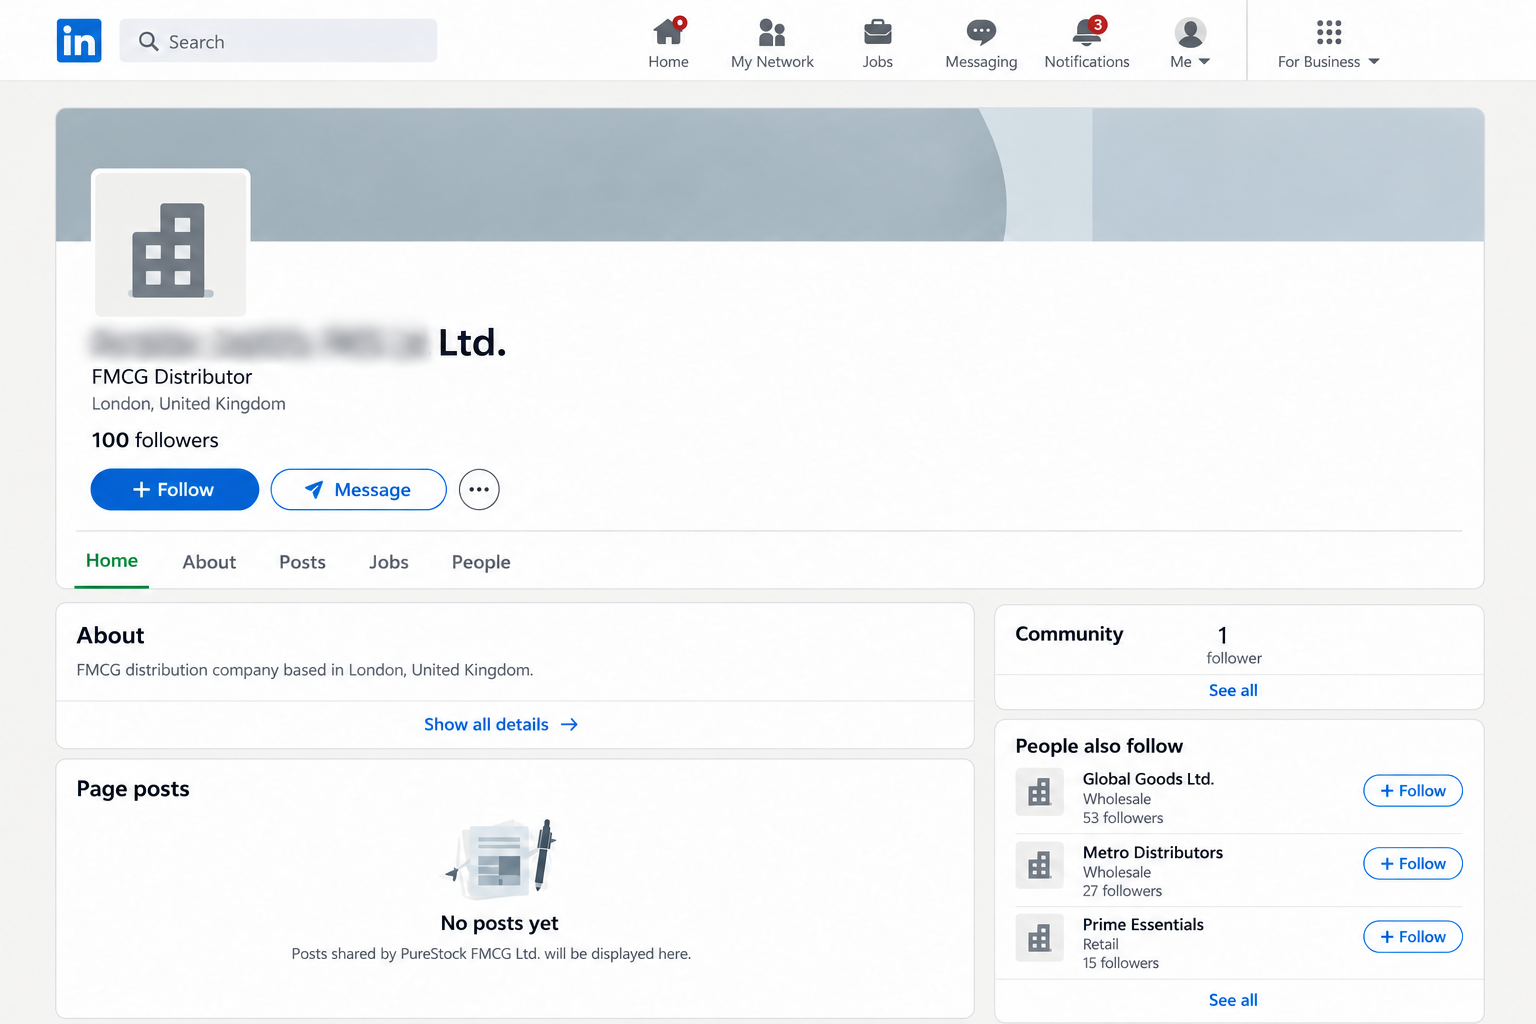Click See all under Community
The width and height of the screenshot is (1536, 1024).
1233,690
